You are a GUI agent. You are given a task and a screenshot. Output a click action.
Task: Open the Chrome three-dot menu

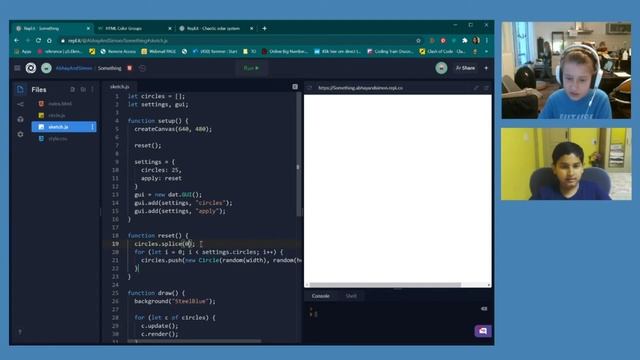pos(487,40)
